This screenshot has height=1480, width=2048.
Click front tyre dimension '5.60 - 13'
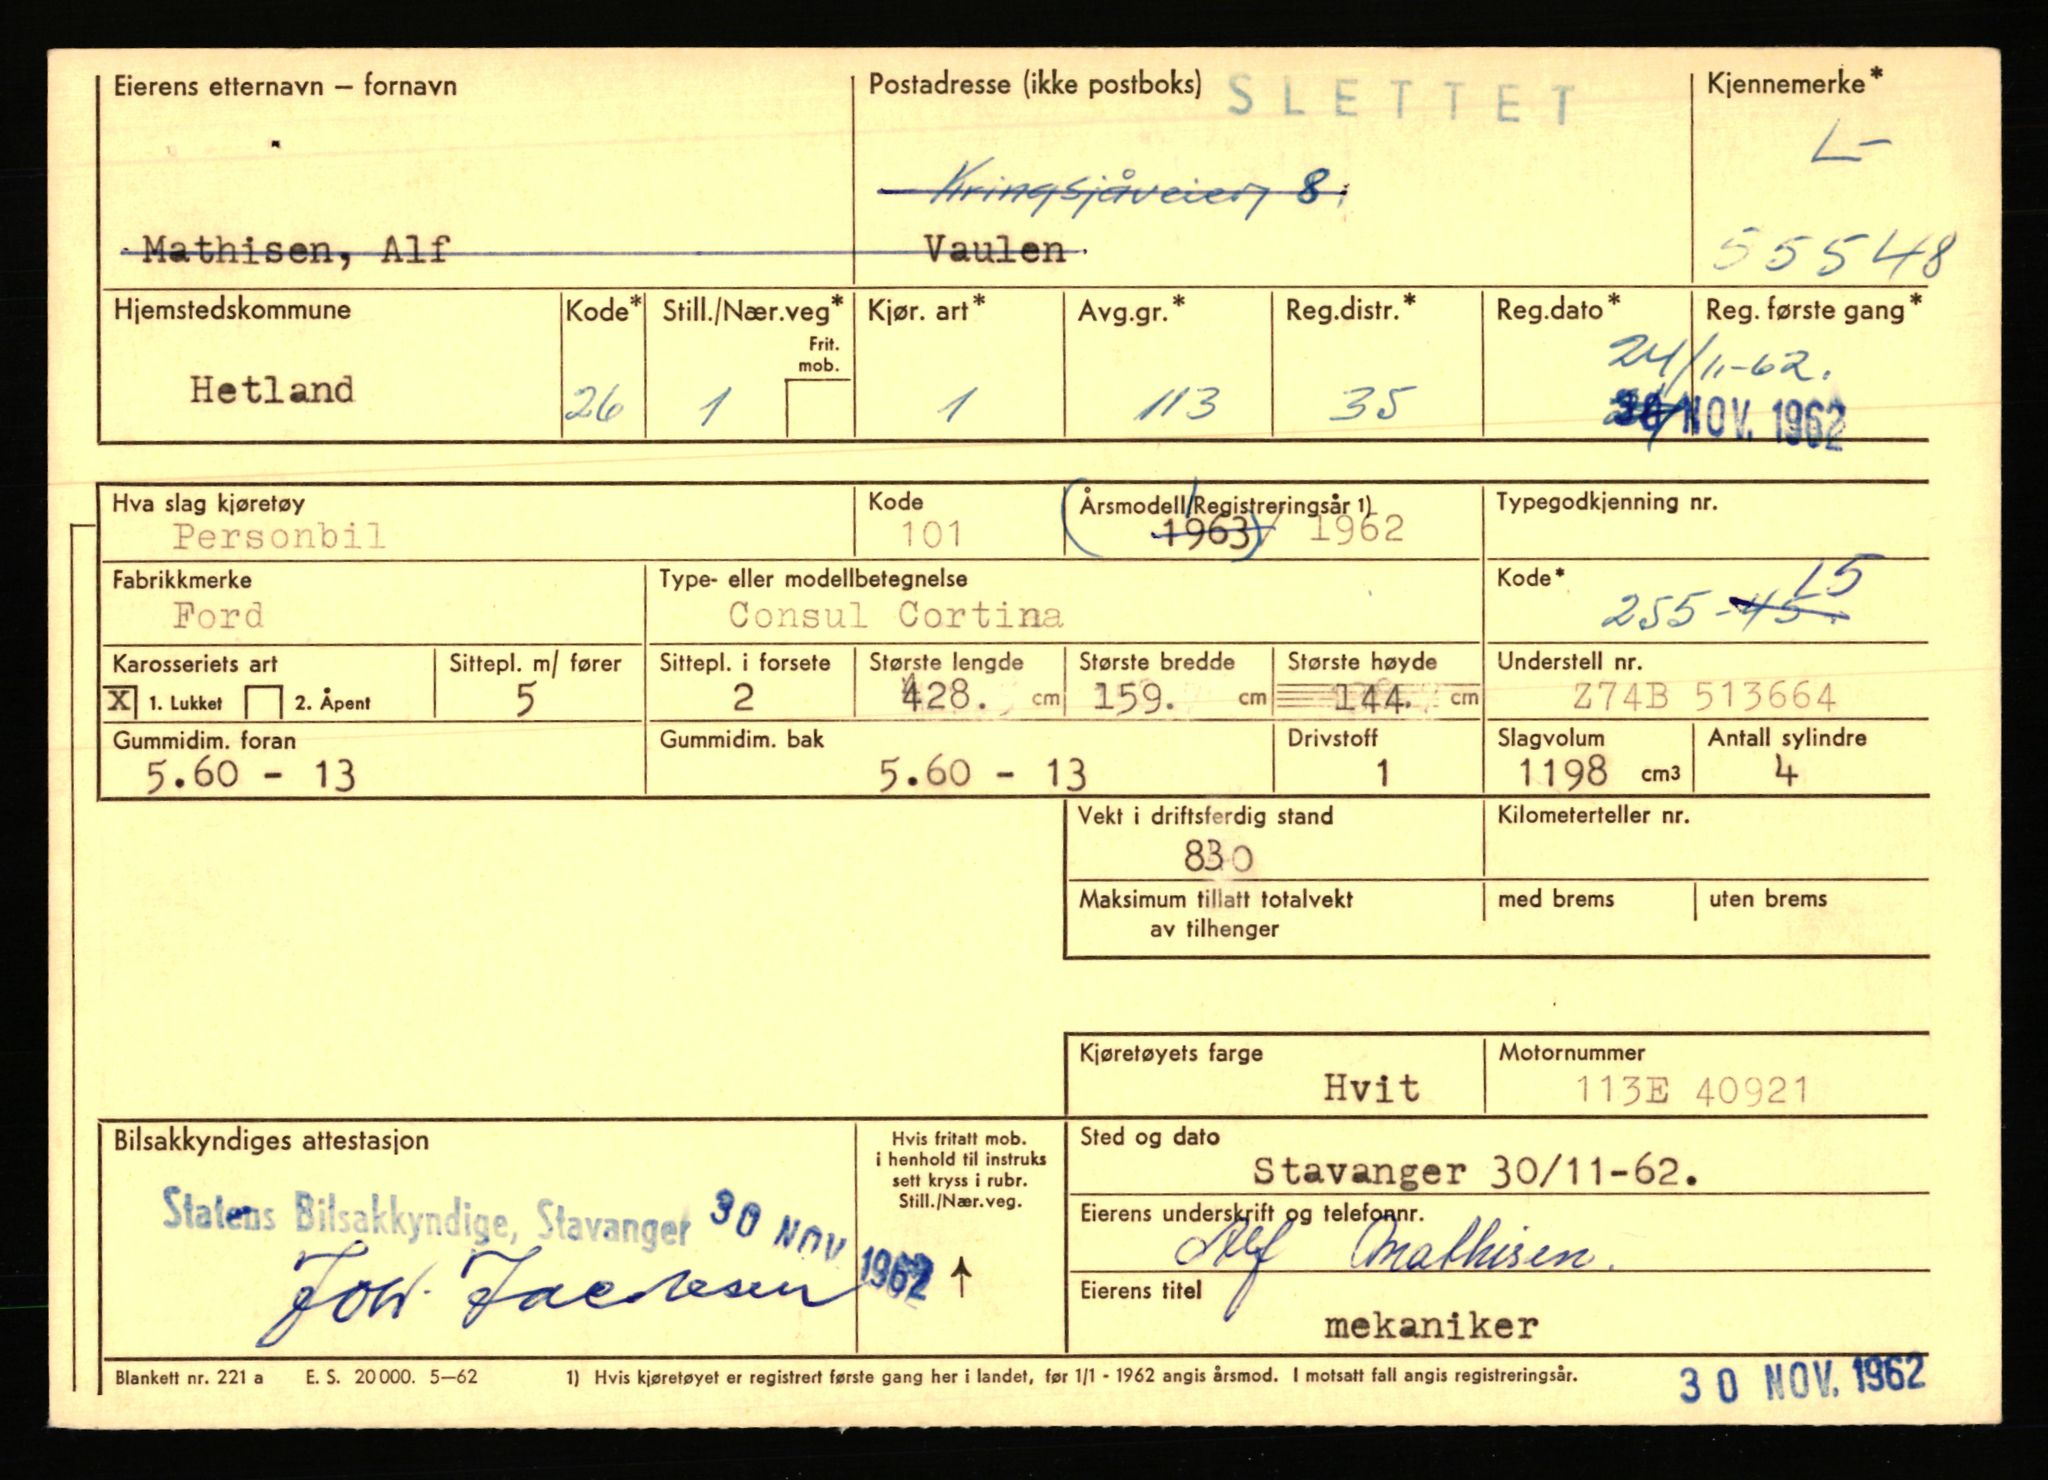[x=251, y=775]
